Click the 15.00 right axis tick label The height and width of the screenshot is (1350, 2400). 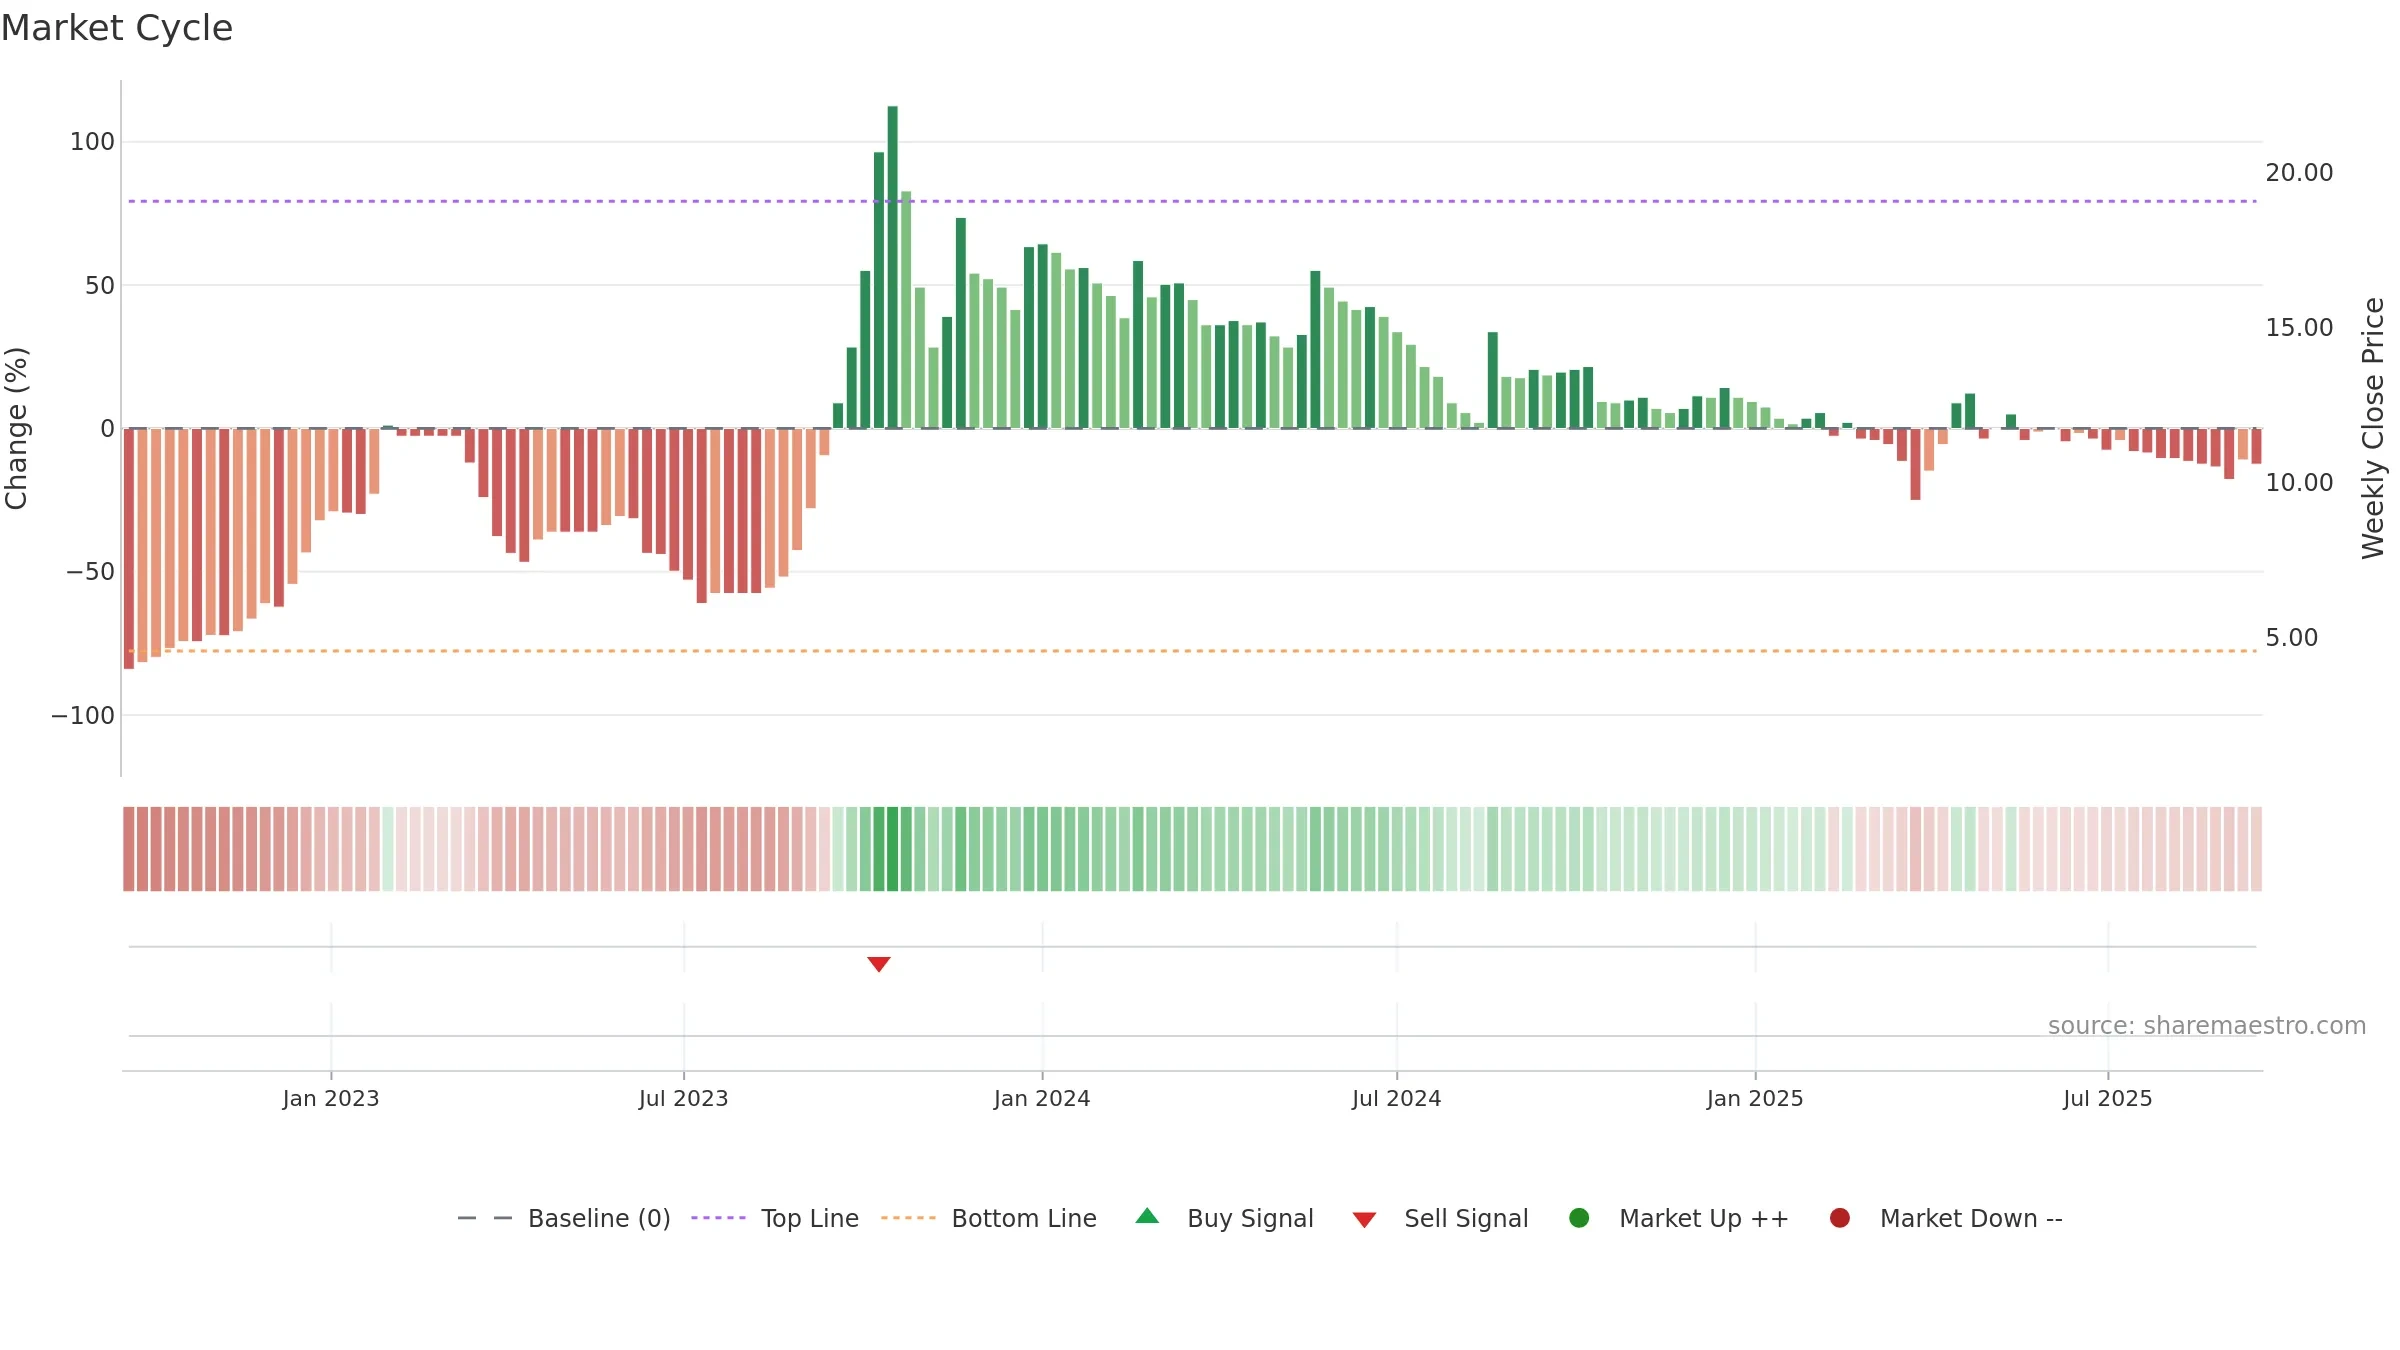(2299, 328)
